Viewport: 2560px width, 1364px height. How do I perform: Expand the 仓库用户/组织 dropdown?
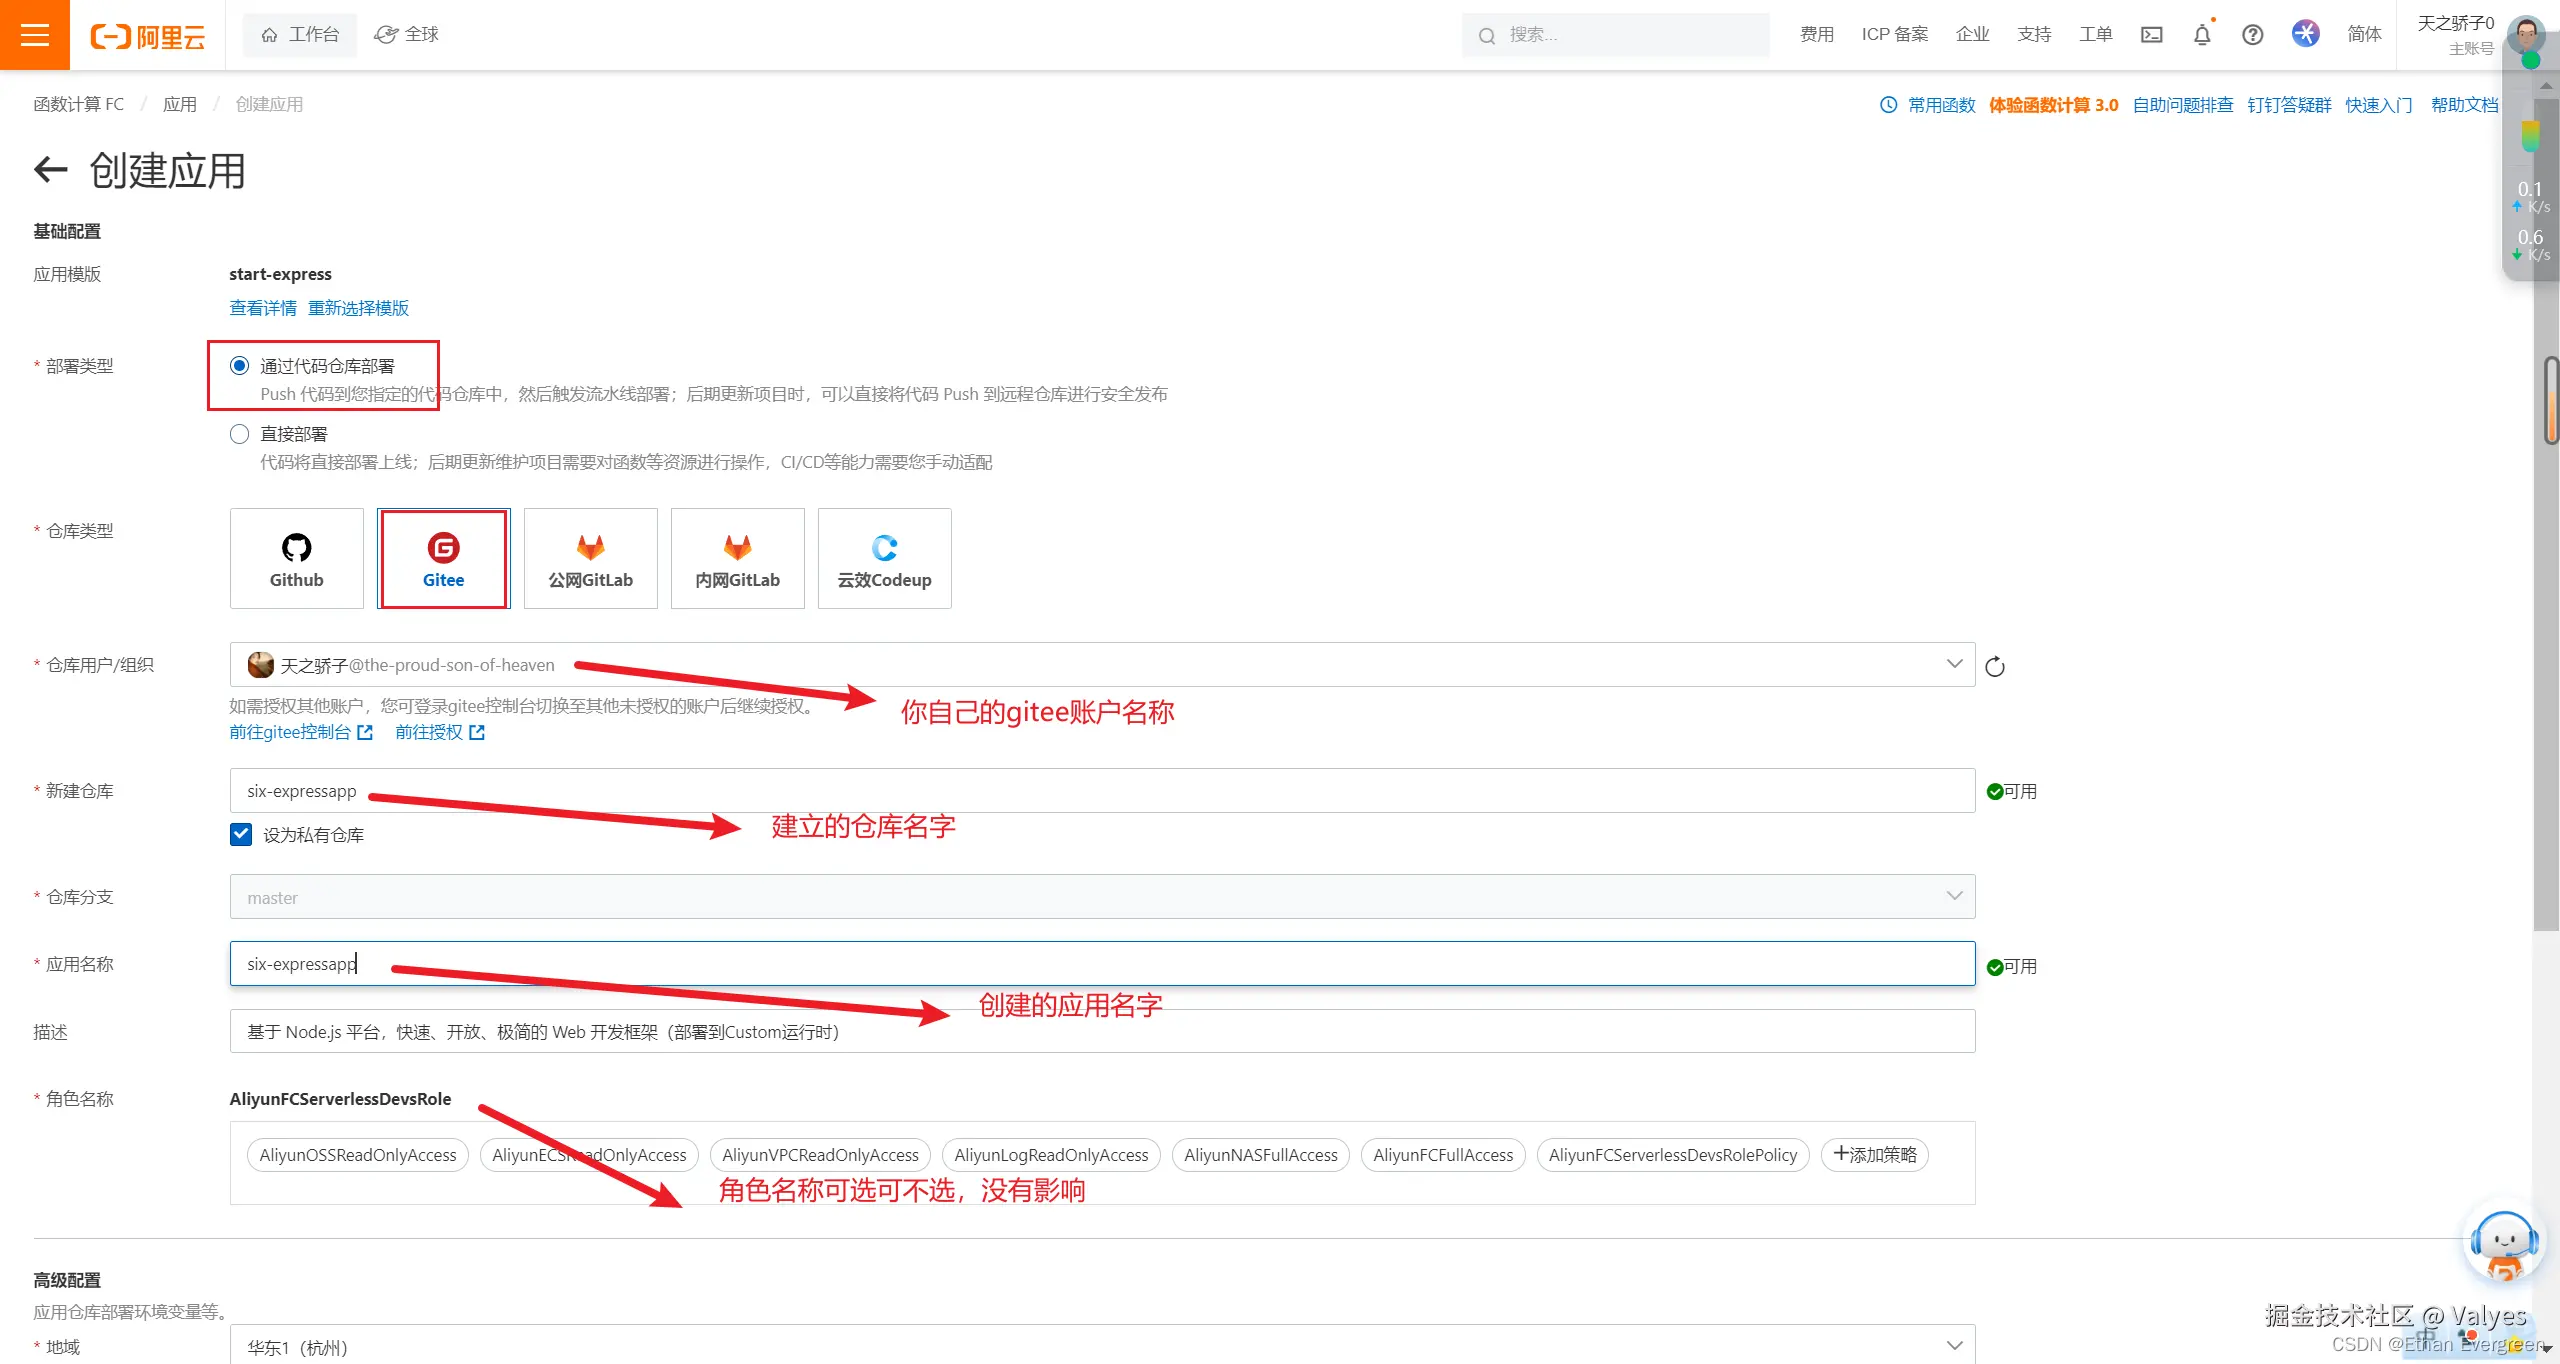1953,664
